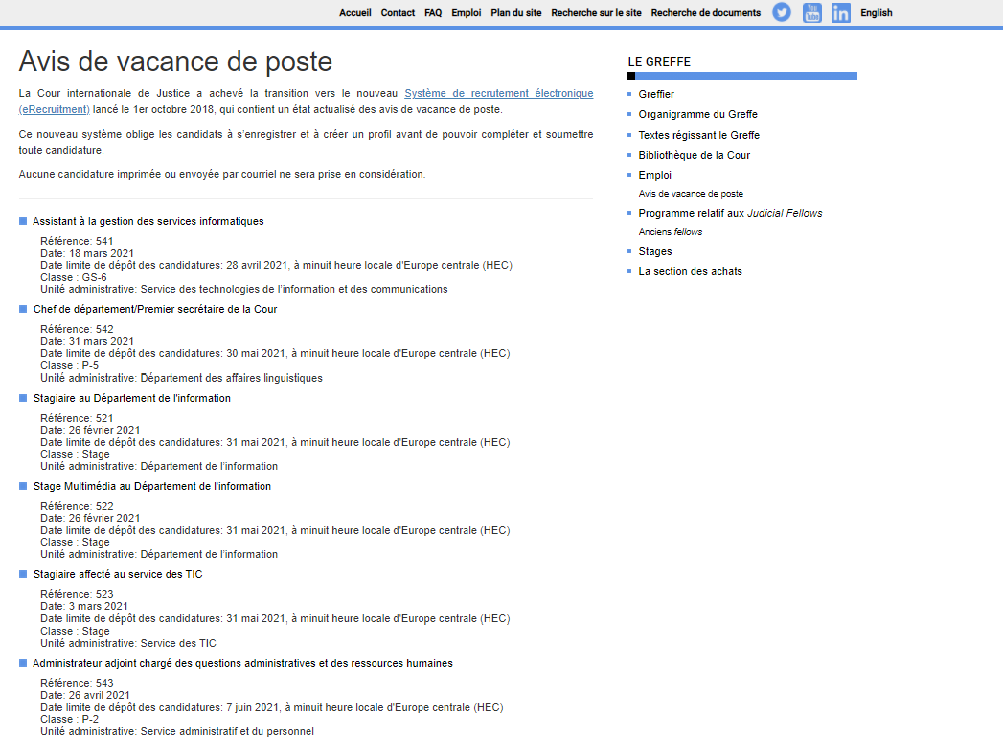Open La section des achats link
The height and width of the screenshot is (747, 1003).
(690, 271)
